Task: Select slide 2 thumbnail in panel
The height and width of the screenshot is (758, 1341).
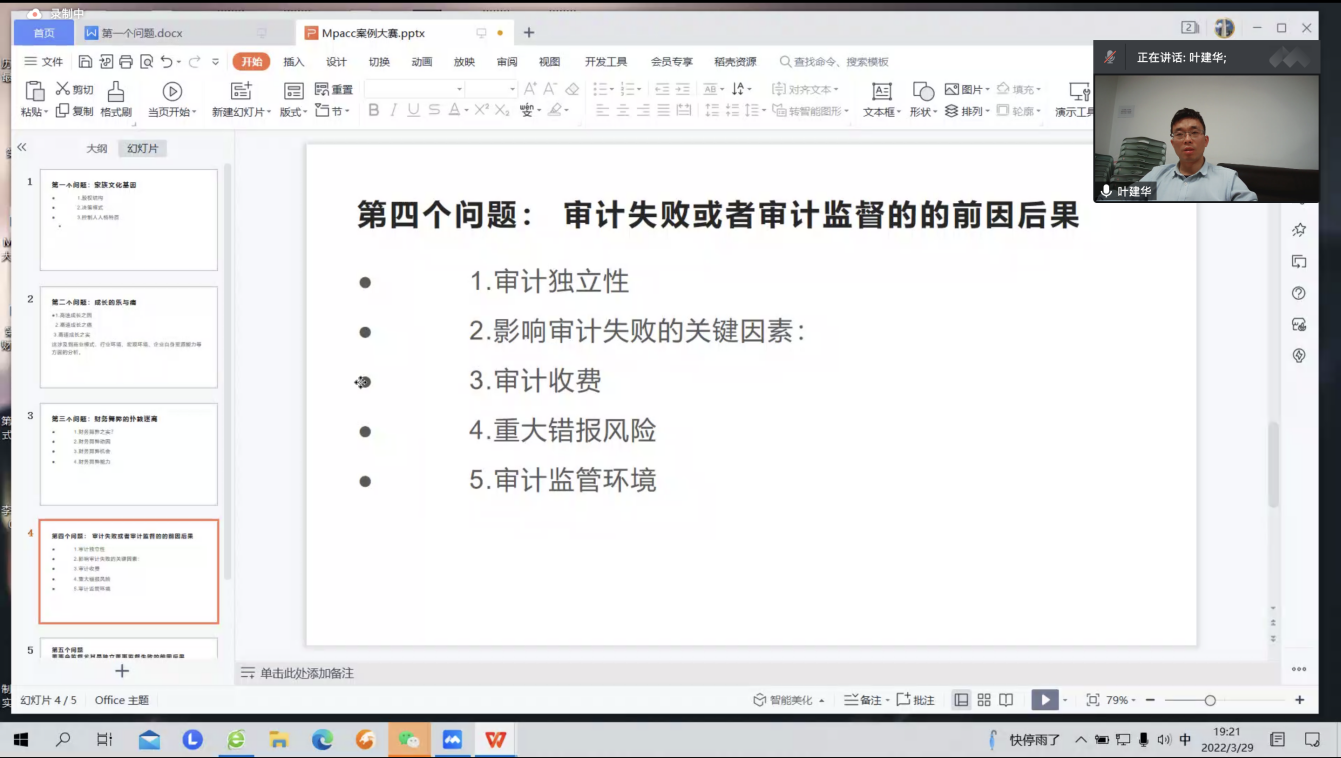Action: click(128, 337)
